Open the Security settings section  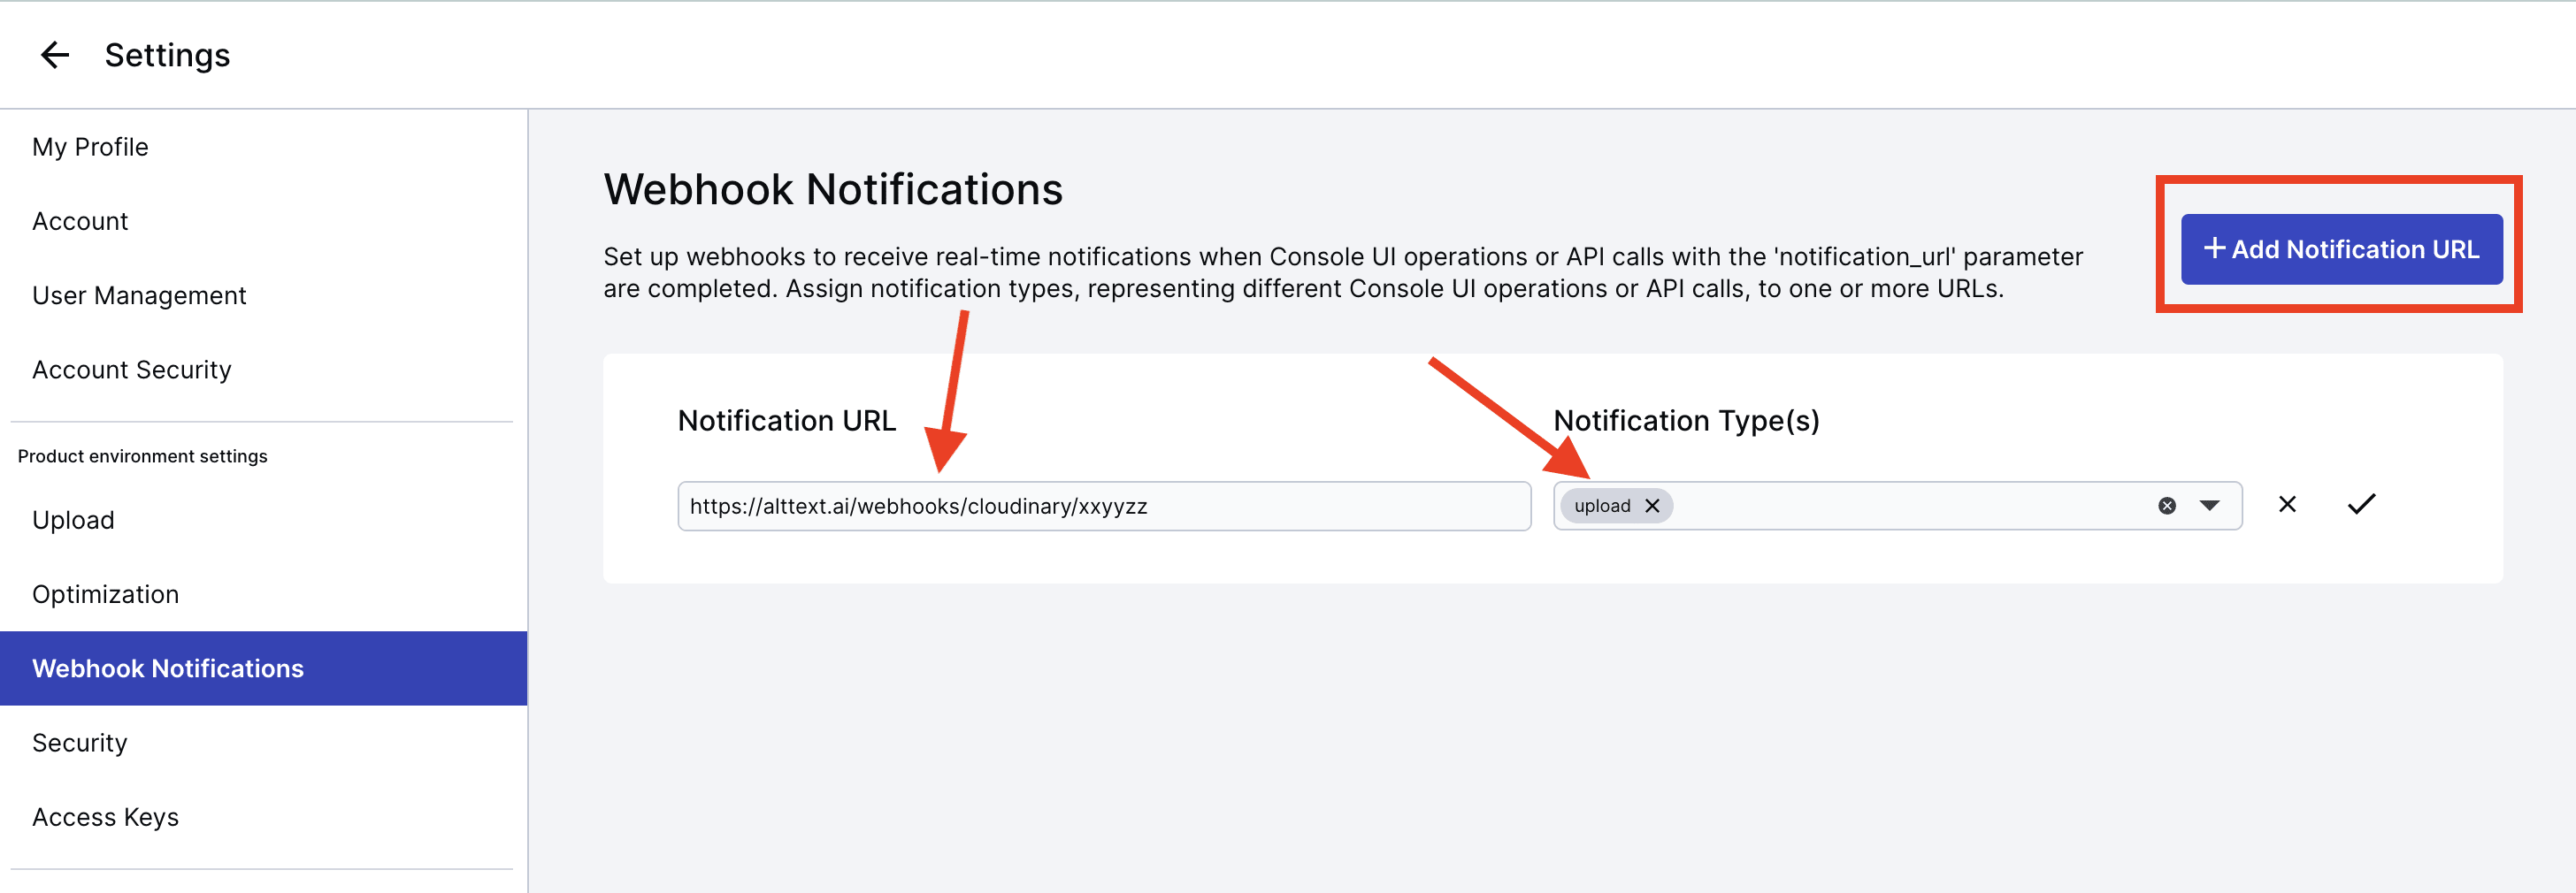click(x=80, y=743)
